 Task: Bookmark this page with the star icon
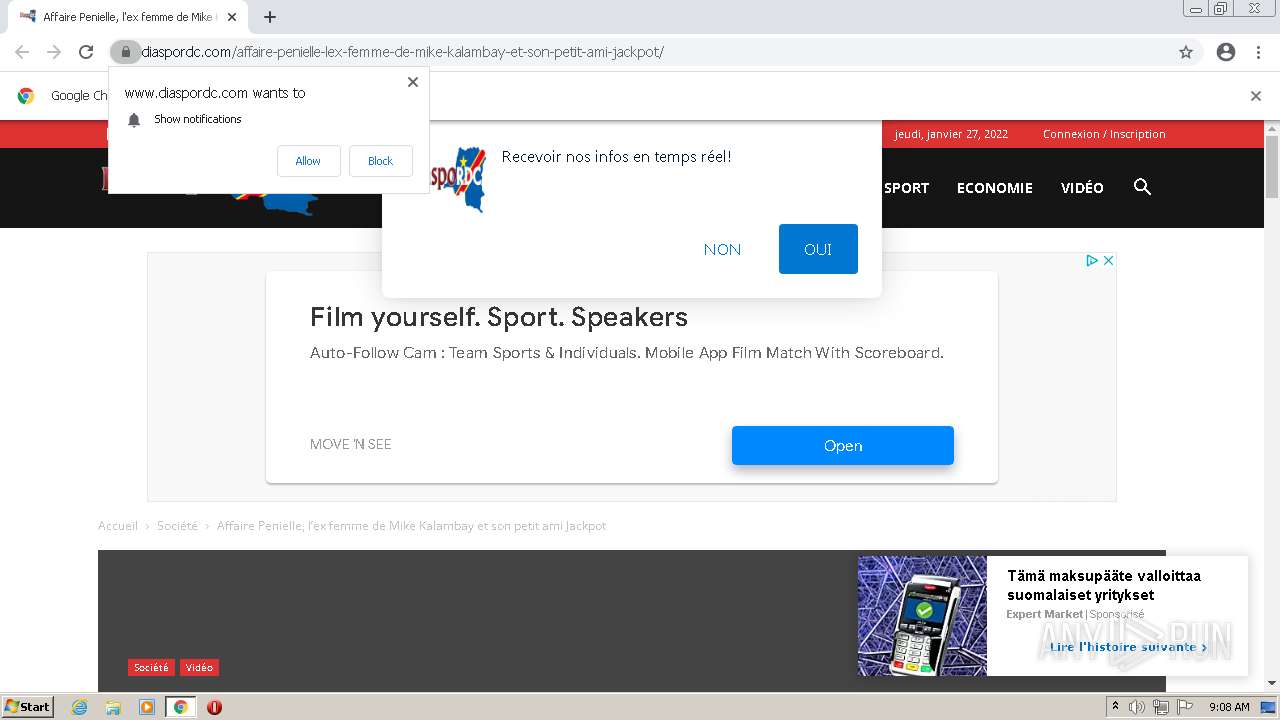pyautogui.click(x=1186, y=52)
